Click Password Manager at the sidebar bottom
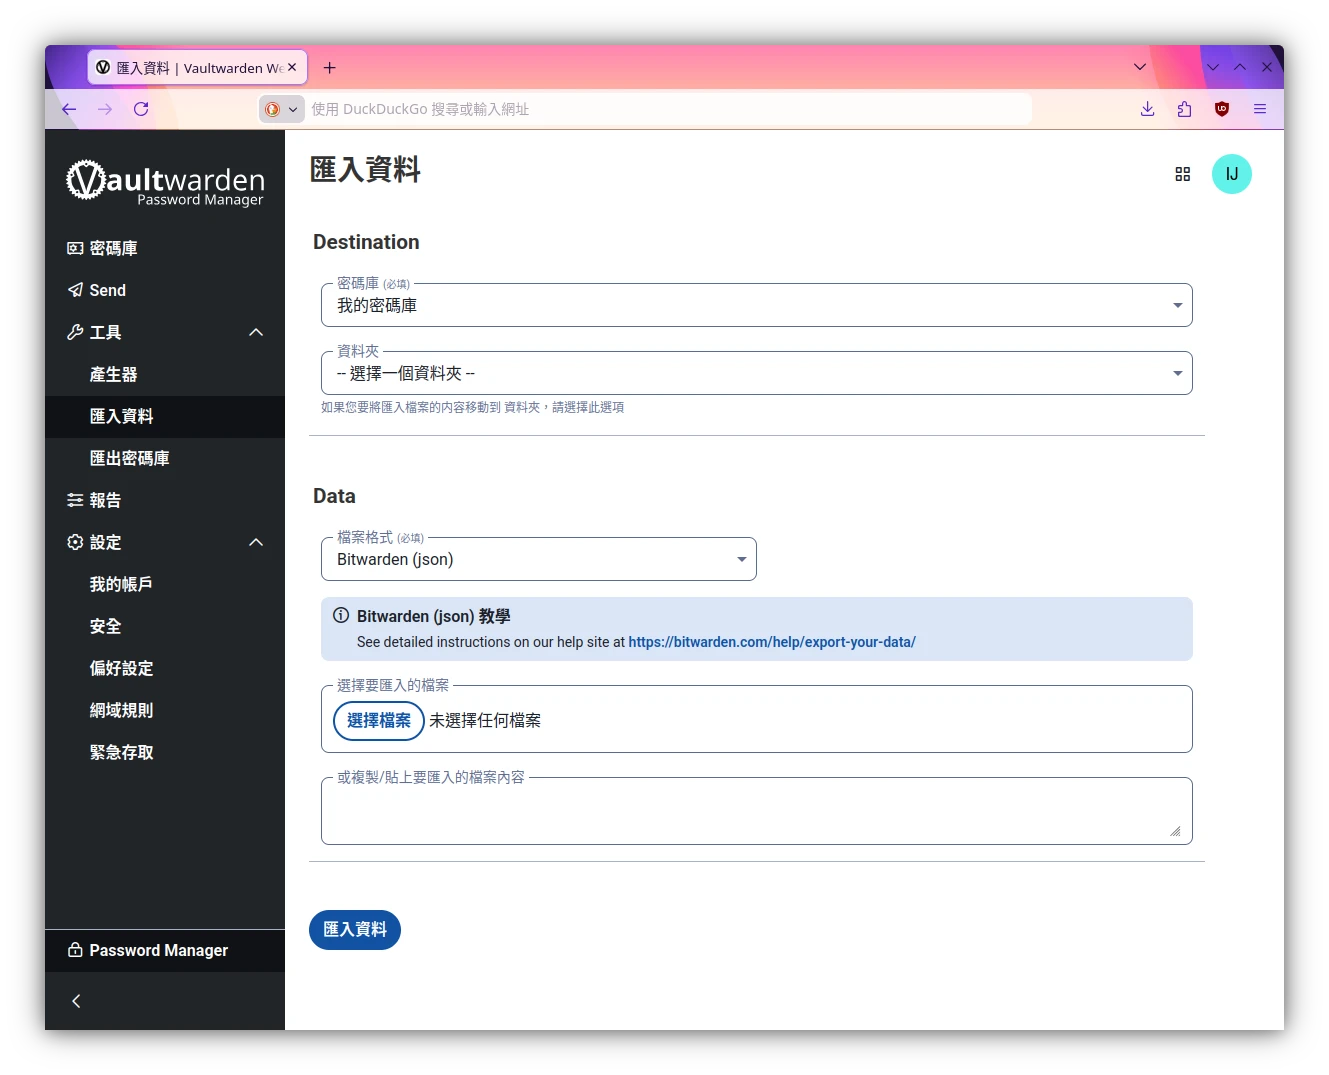Image resolution: width=1329 pixels, height=1075 pixels. (x=165, y=950)
